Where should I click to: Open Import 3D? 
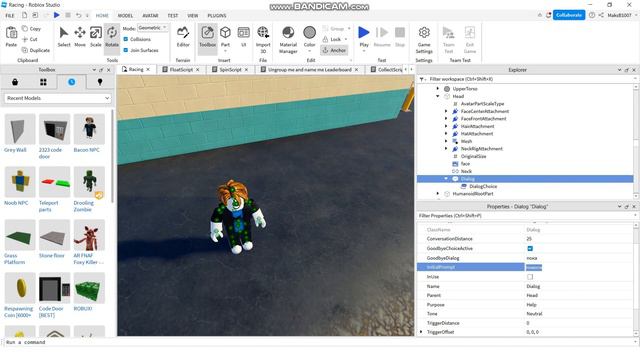[263, 39]
